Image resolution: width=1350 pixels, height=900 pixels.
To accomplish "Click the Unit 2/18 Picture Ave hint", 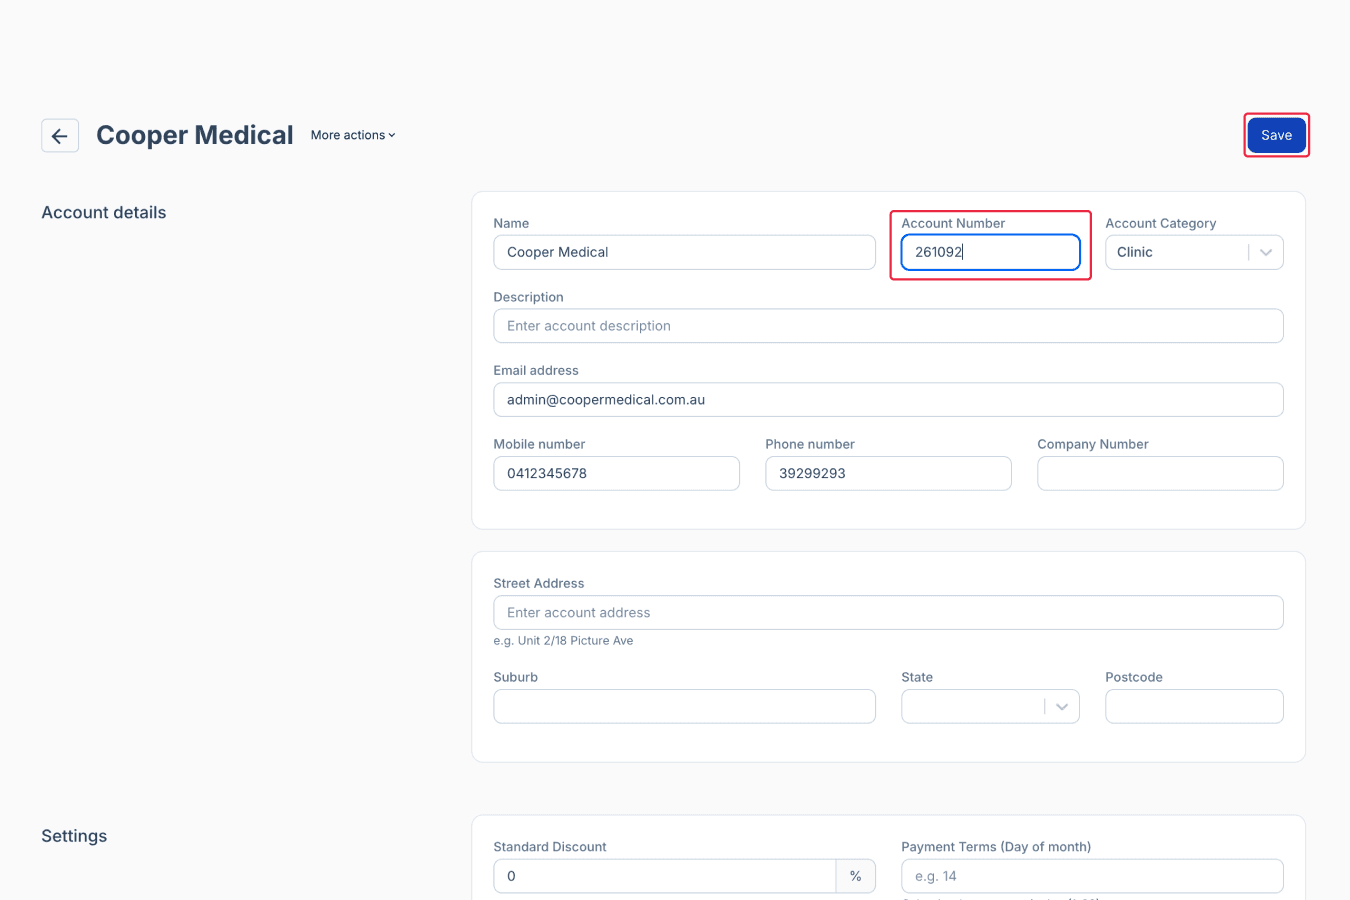I will tap(563, 641).
